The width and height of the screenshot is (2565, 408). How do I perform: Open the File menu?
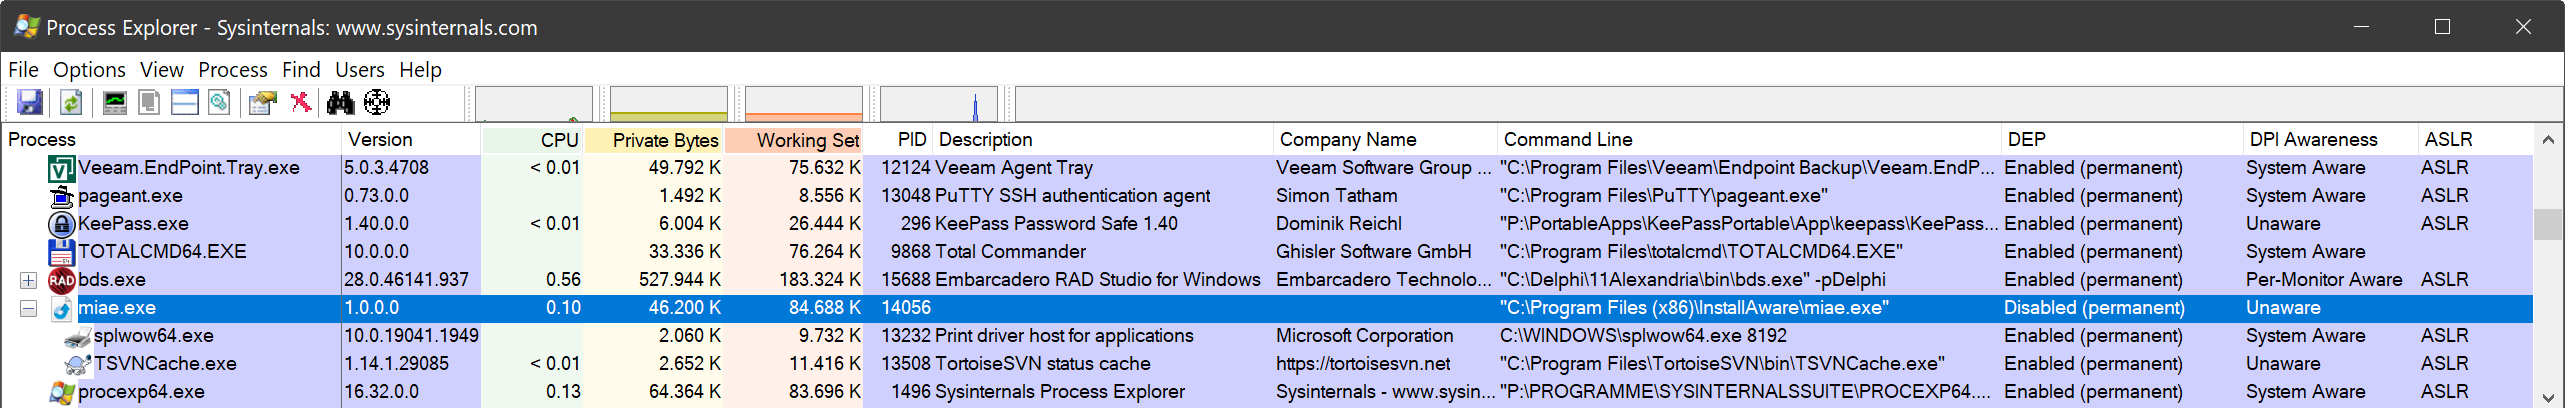pos(23,70)
